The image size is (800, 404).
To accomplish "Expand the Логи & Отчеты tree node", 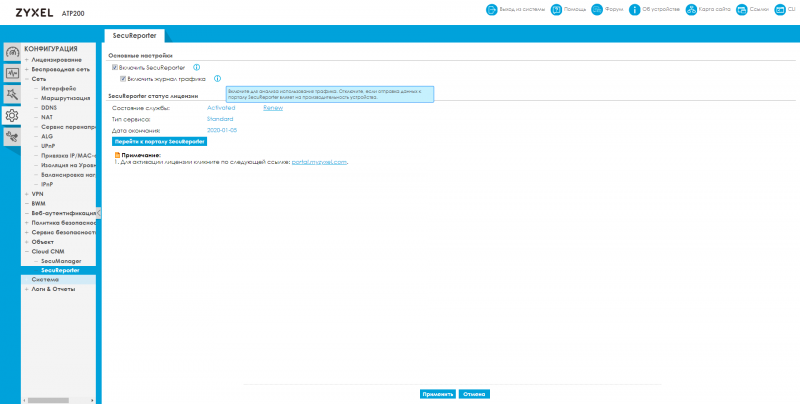I will [27, 289].
